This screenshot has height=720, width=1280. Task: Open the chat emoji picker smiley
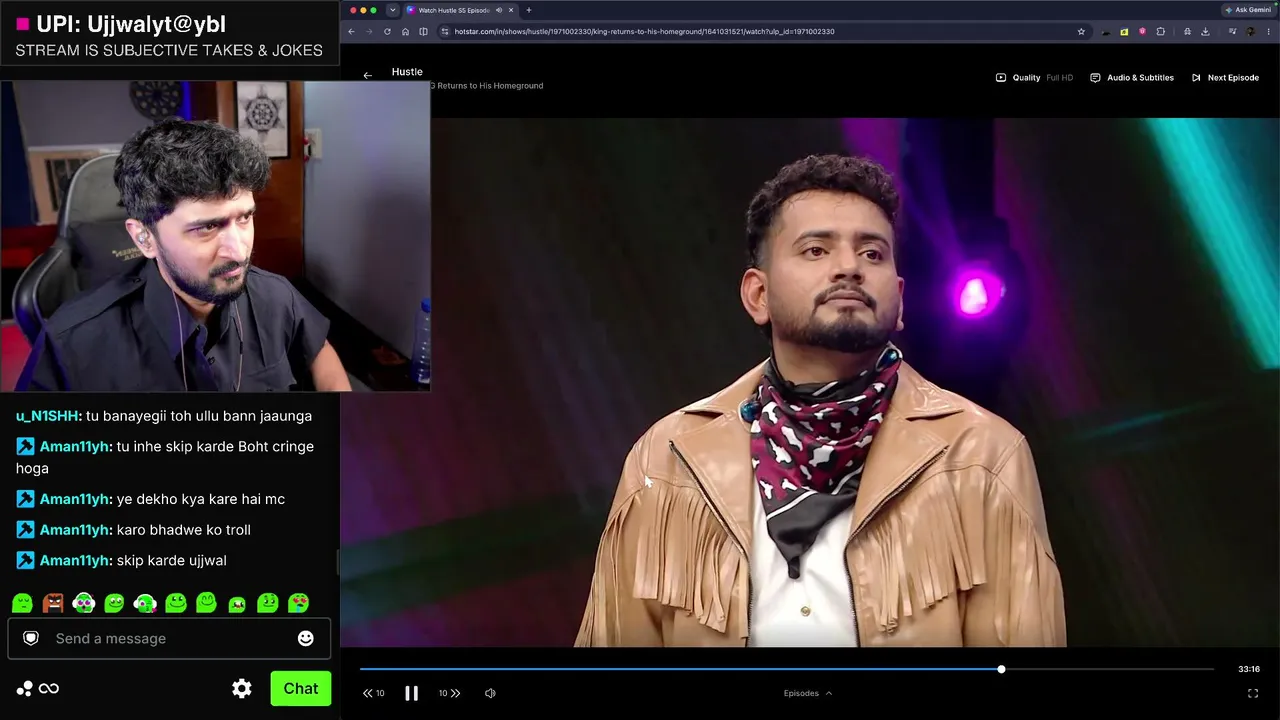306,638
